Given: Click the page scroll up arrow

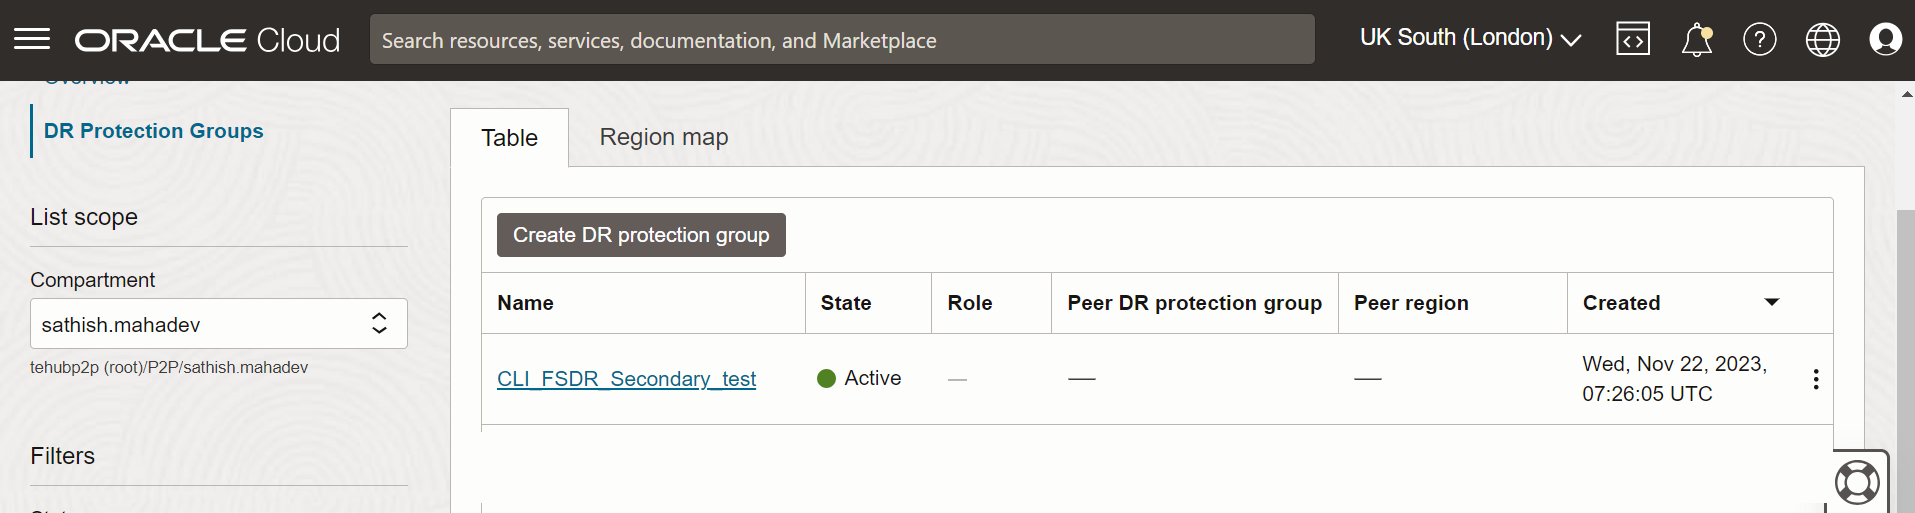Looking at the screenshot, I should pyautogui.click(x=1906, y=94).
